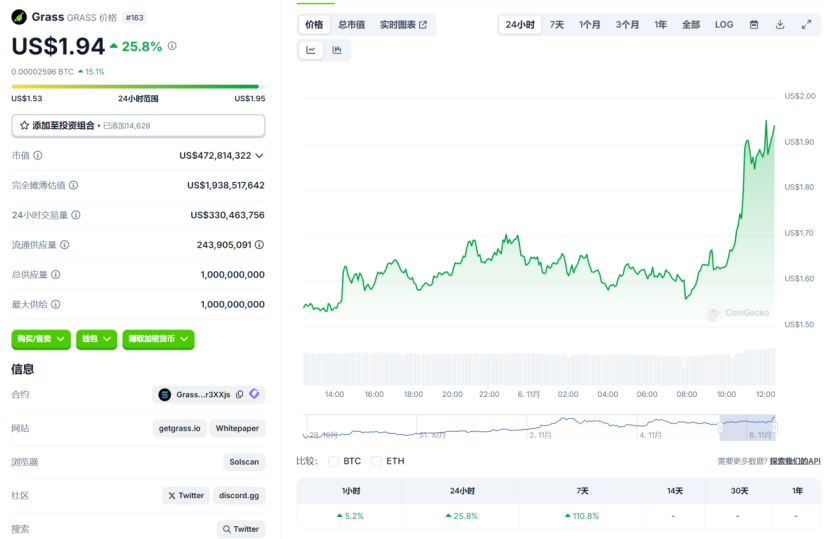
Task: Click the 0.00002596 BTC price text
Action: point(42,71)
